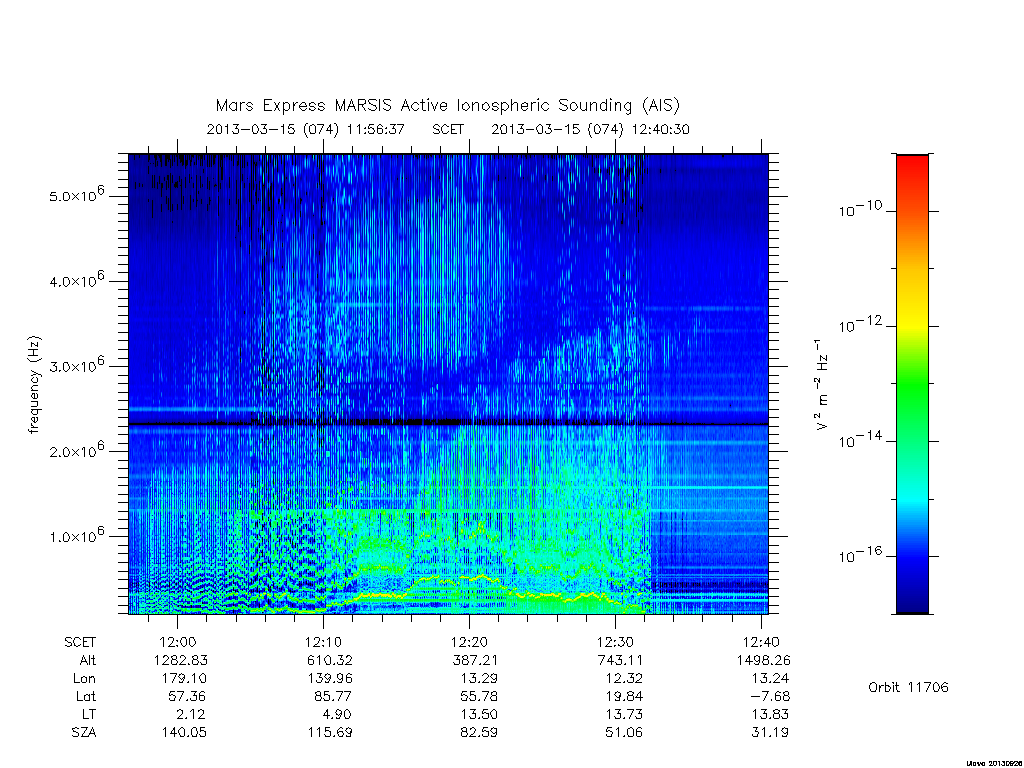Click the '3.0×10^6' frequency tick label

[77, 364]
